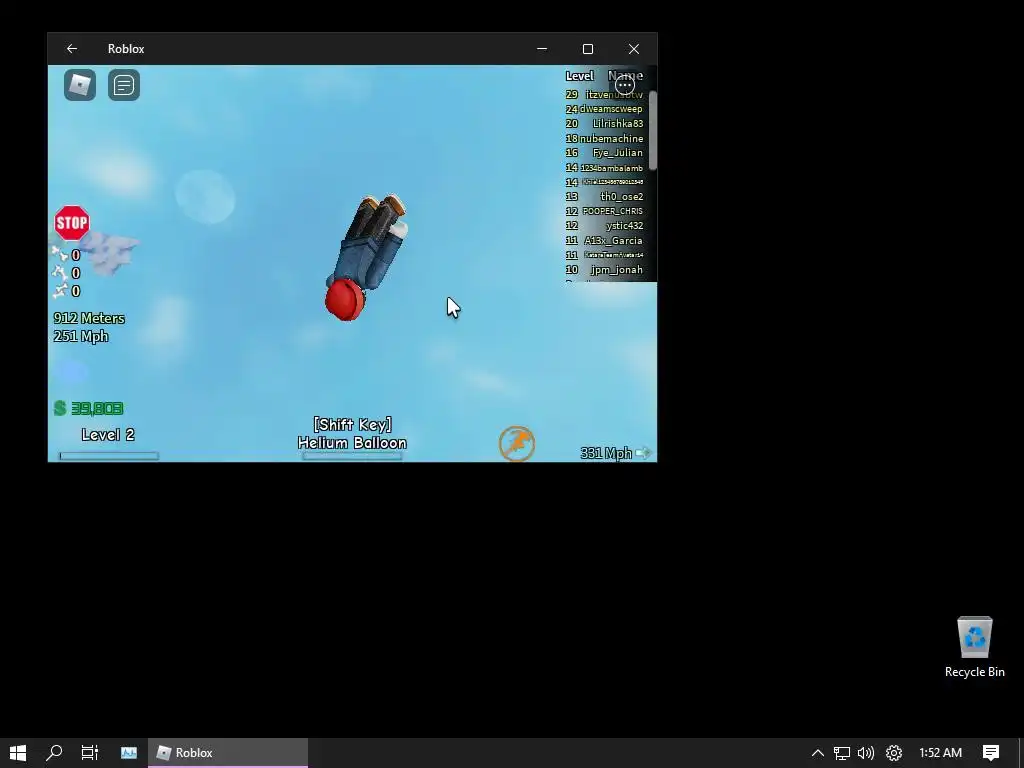
Task: Click the green arrow beside 331 Mph
Action: [x=643, y=453]
